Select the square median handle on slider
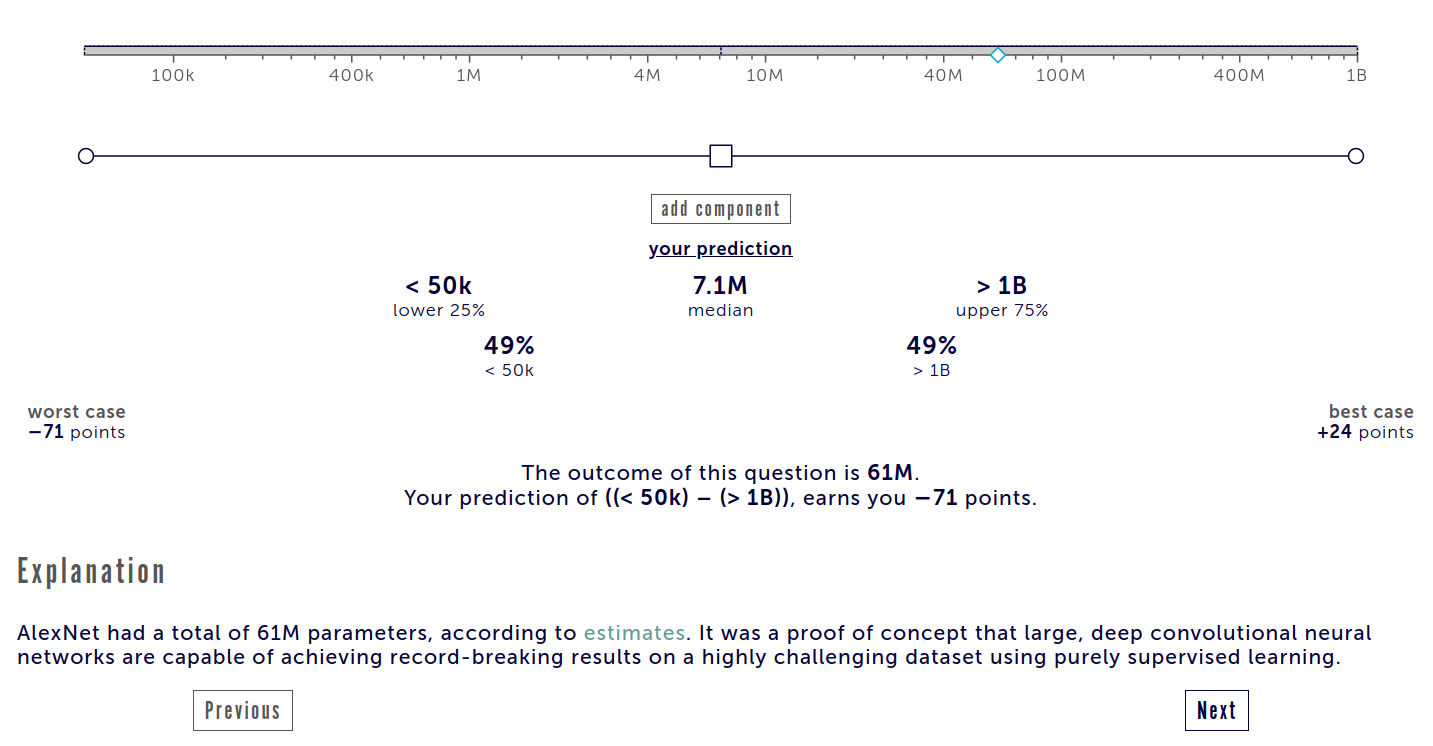 pos(721,156)
